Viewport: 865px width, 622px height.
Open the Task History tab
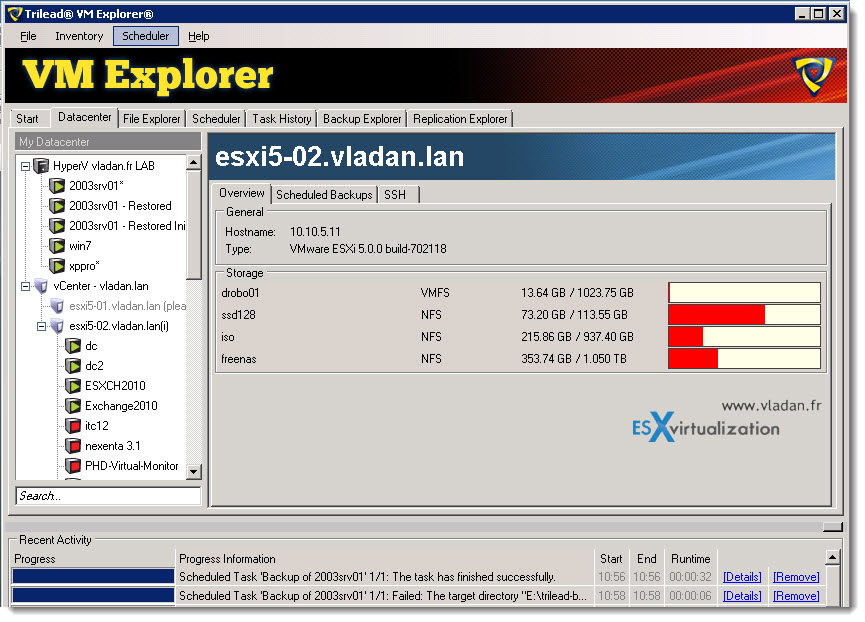[282, 119]
